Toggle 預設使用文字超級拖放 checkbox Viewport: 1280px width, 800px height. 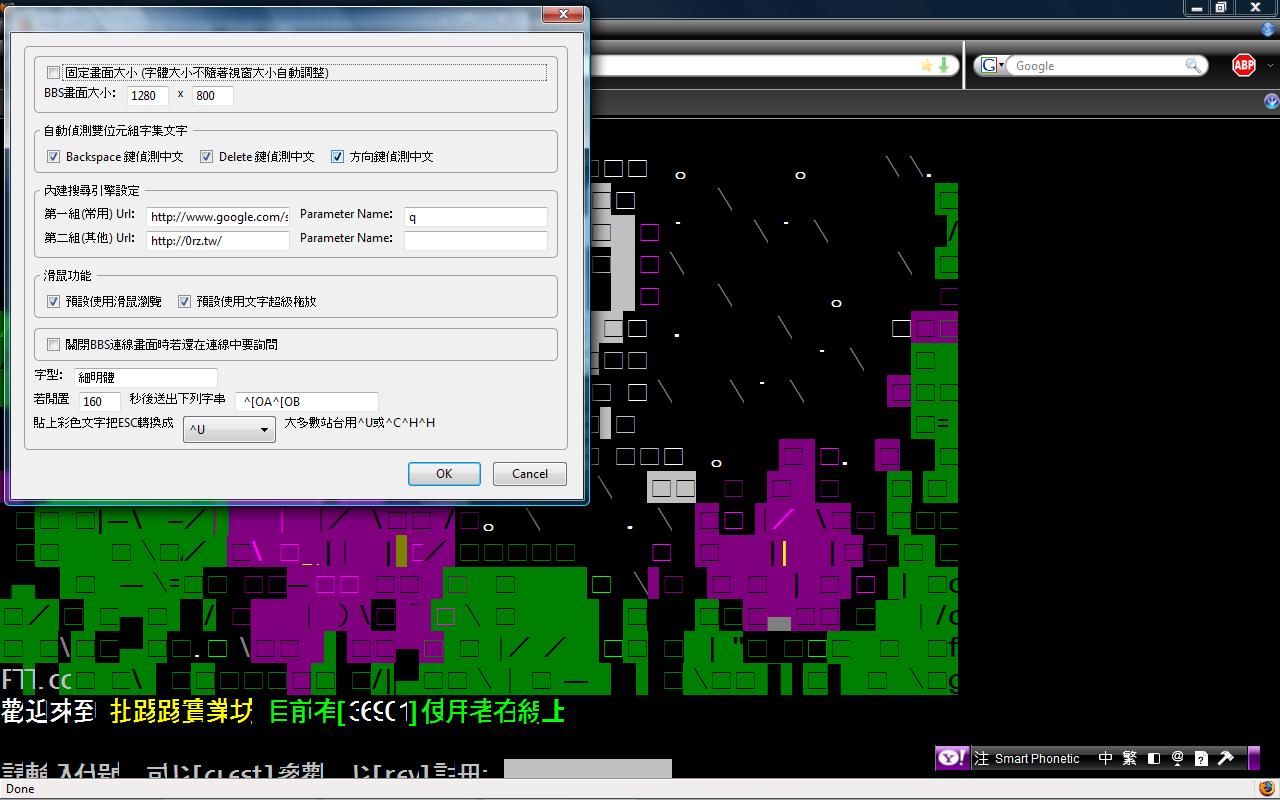[x=185, y=301]
